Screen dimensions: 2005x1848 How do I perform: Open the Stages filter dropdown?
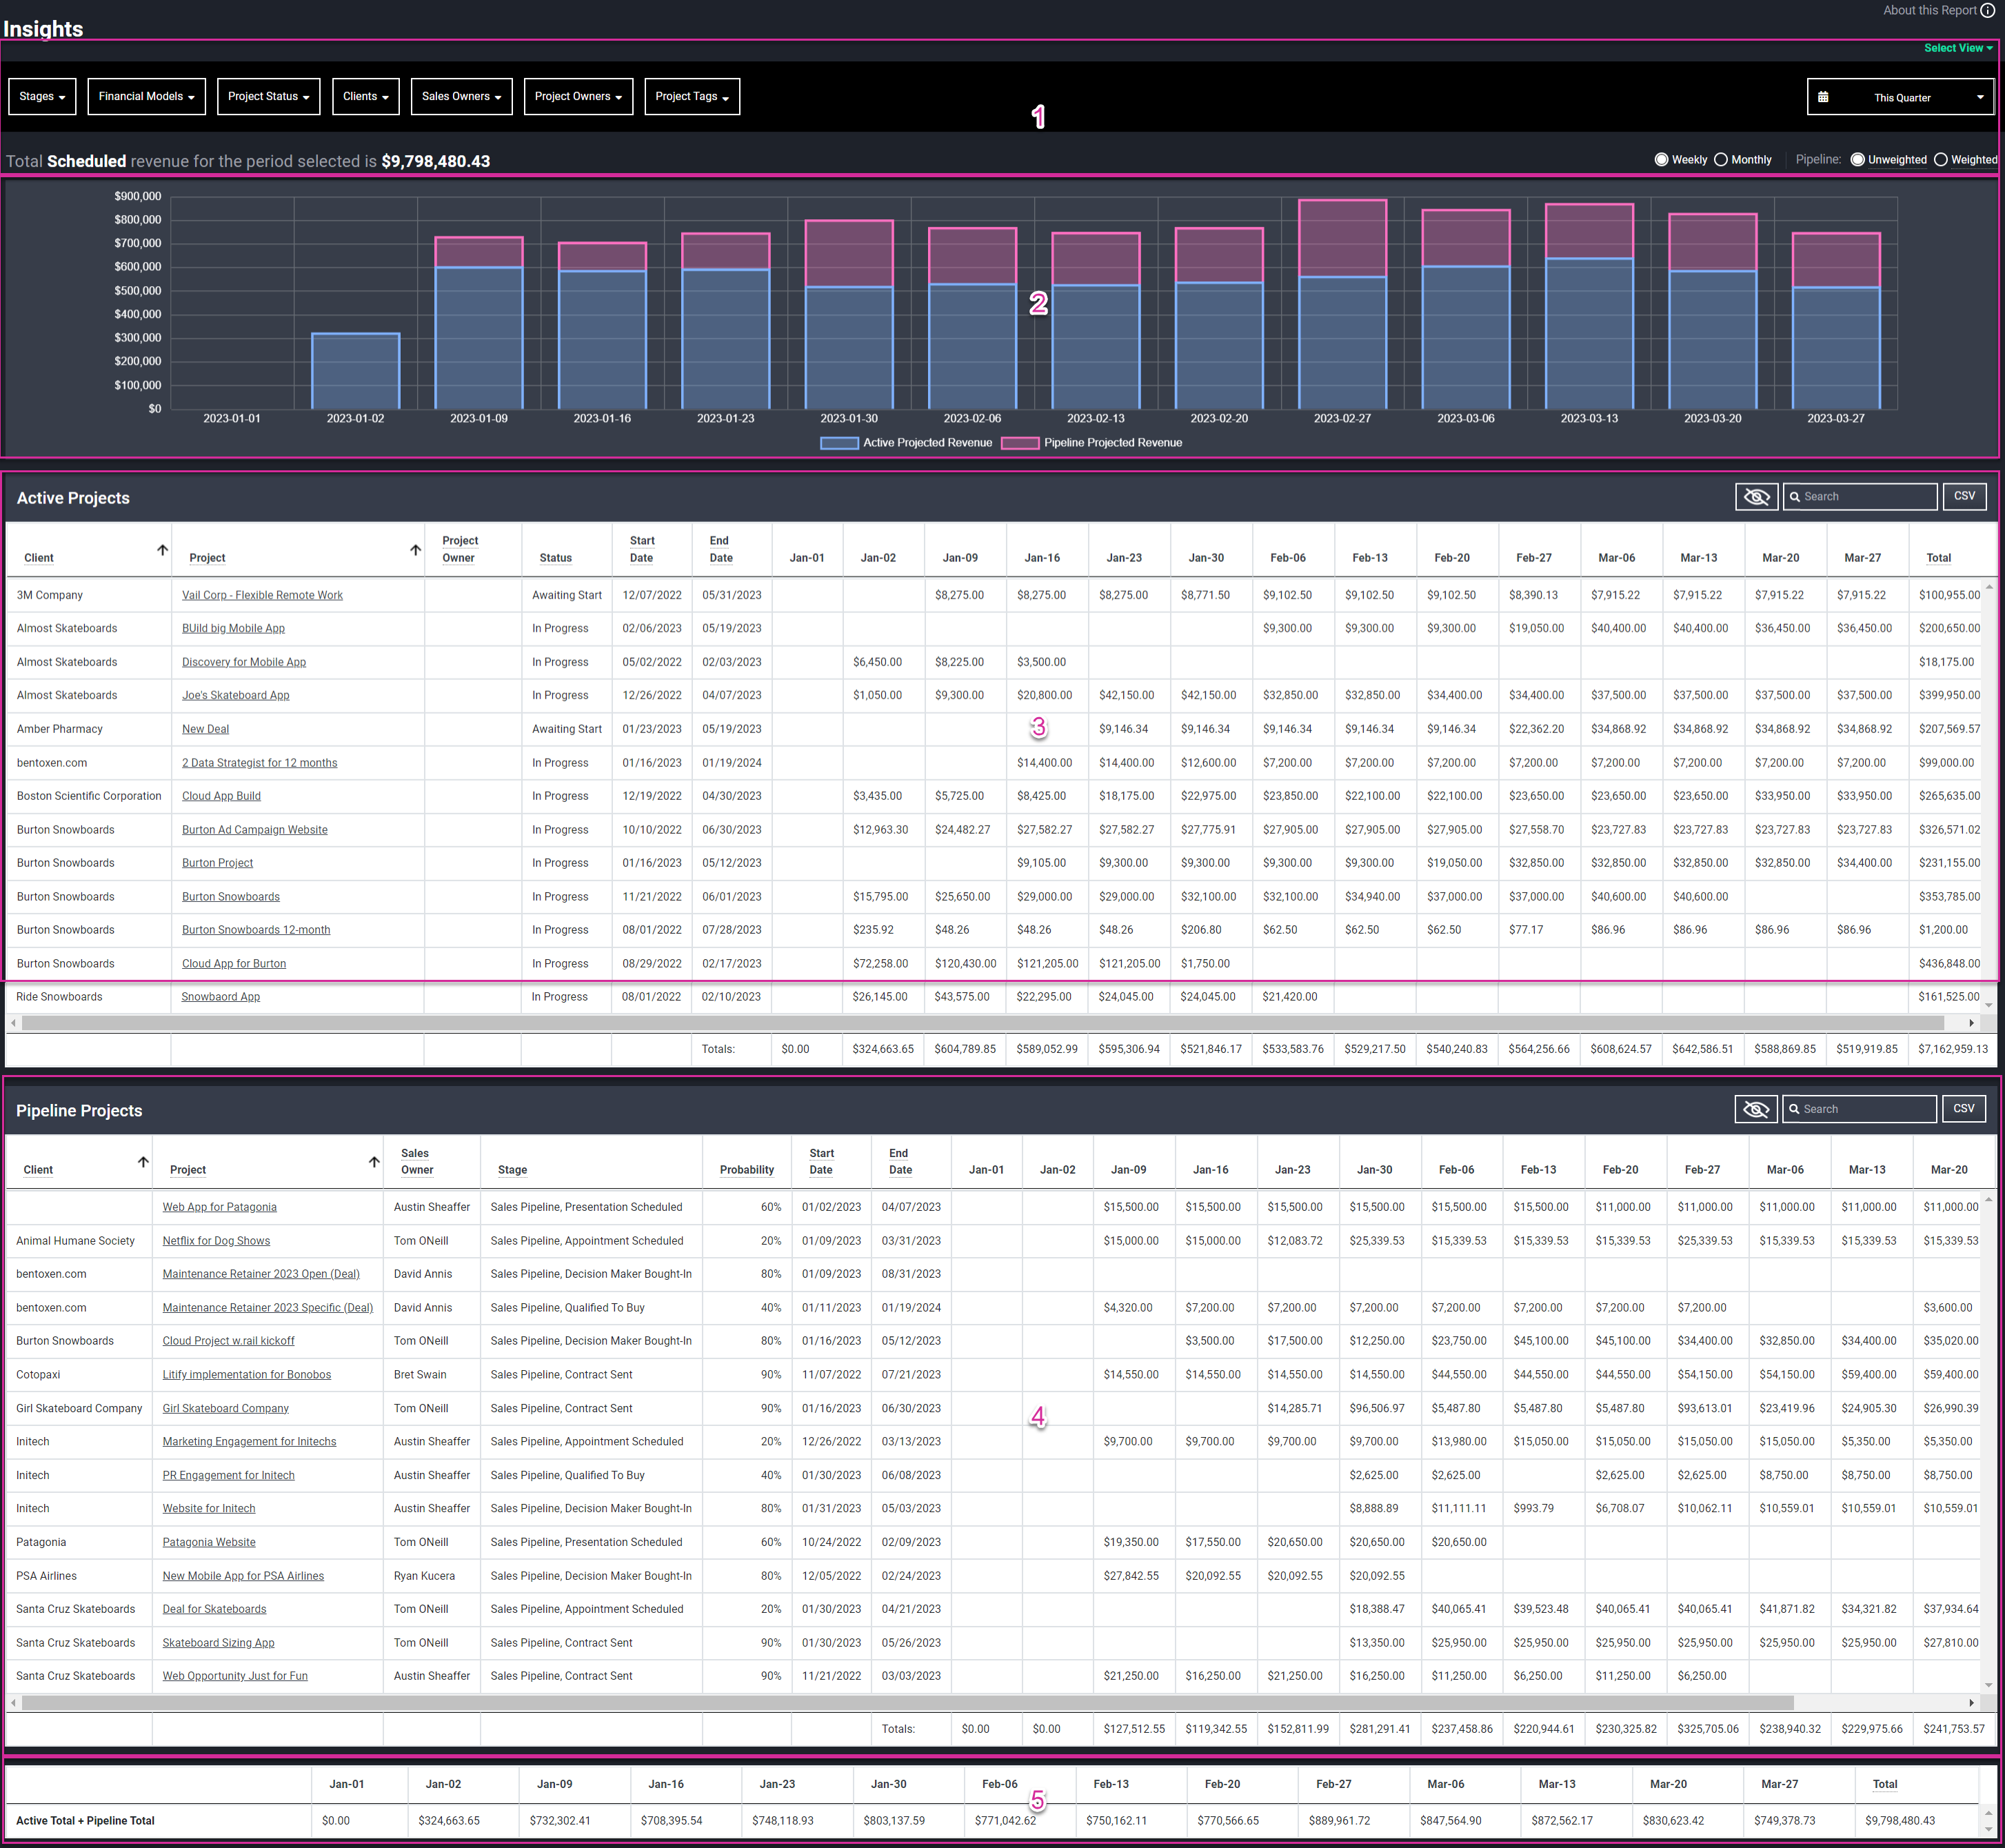click(x=42, y=97)
